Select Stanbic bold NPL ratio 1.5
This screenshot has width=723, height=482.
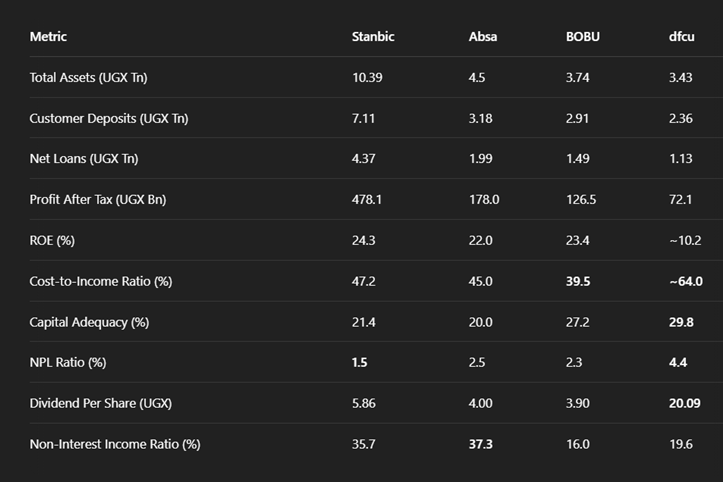pos(359,363)
